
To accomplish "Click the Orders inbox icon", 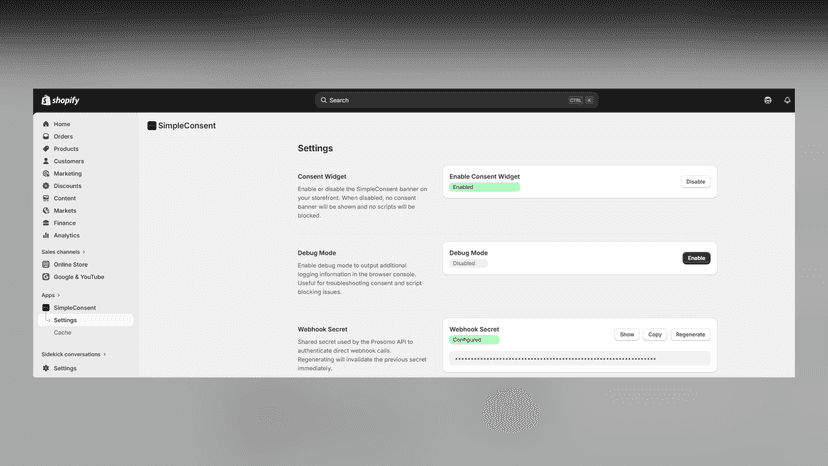I will (x=46, y=136).
